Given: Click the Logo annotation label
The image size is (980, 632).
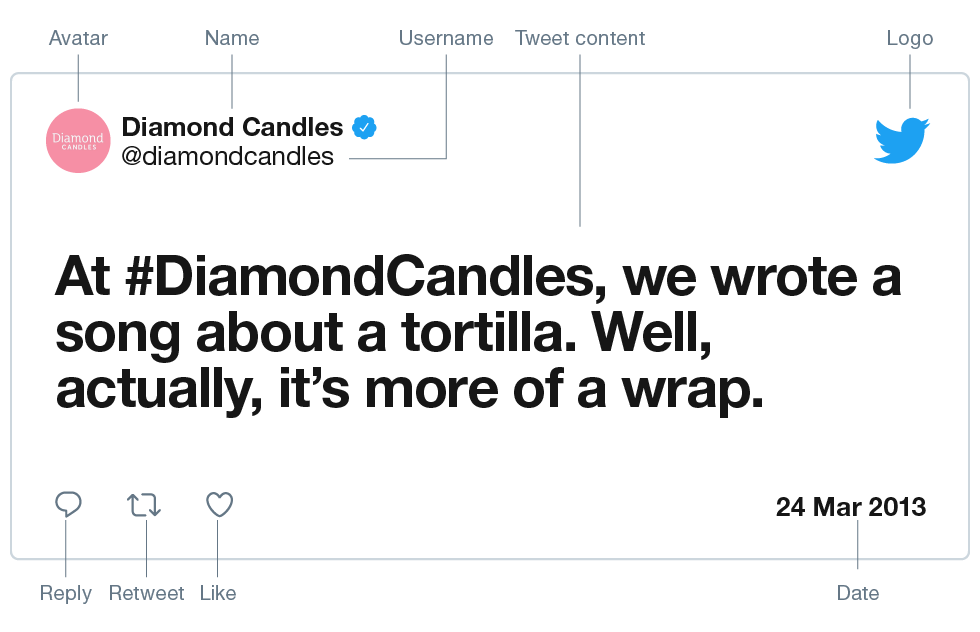Looking at the screenshot, I should (910, 38).
